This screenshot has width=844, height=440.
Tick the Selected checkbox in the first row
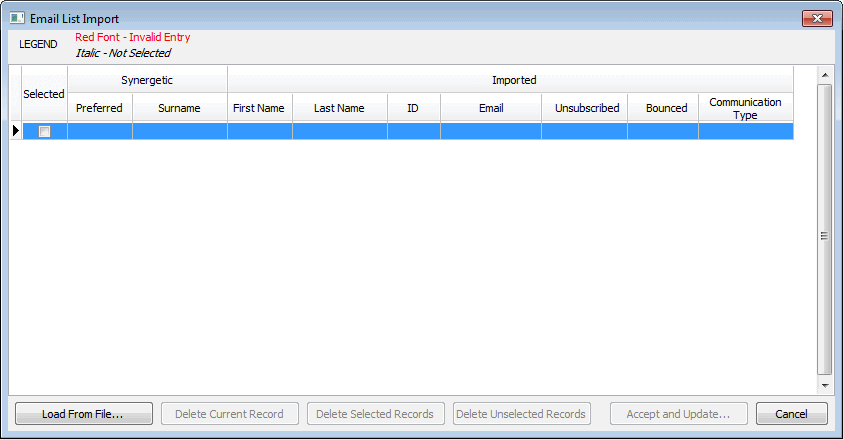click(45, 131)
